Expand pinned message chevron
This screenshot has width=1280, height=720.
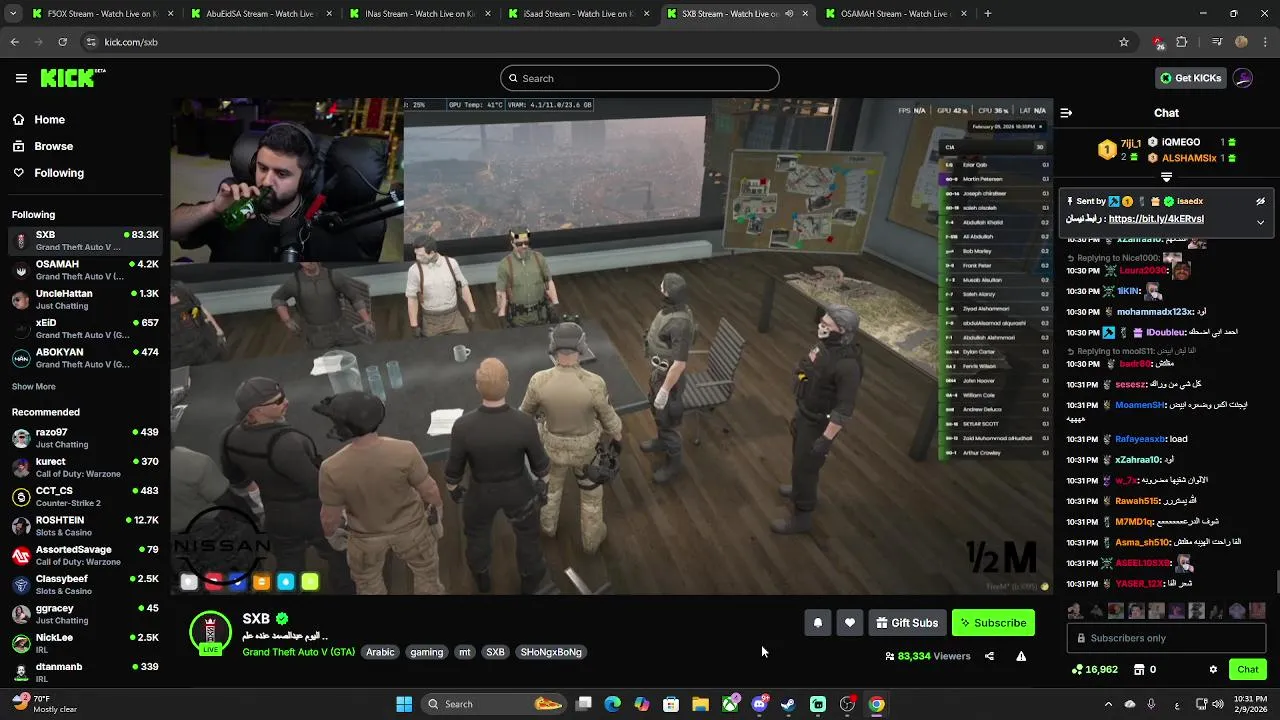pyautogui.click(x=1260, y=222)
